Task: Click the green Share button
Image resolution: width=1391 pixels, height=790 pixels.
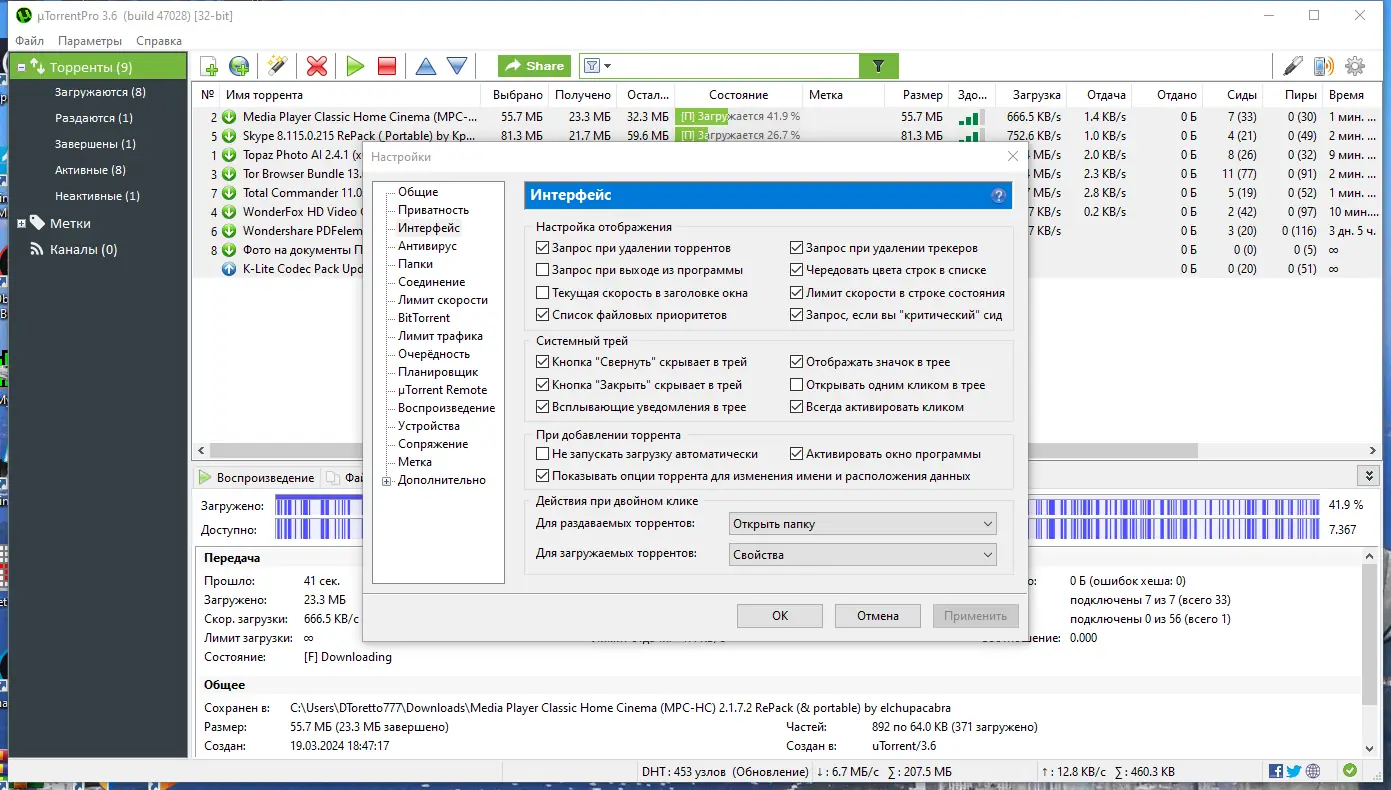Action: tap(533, 65)
